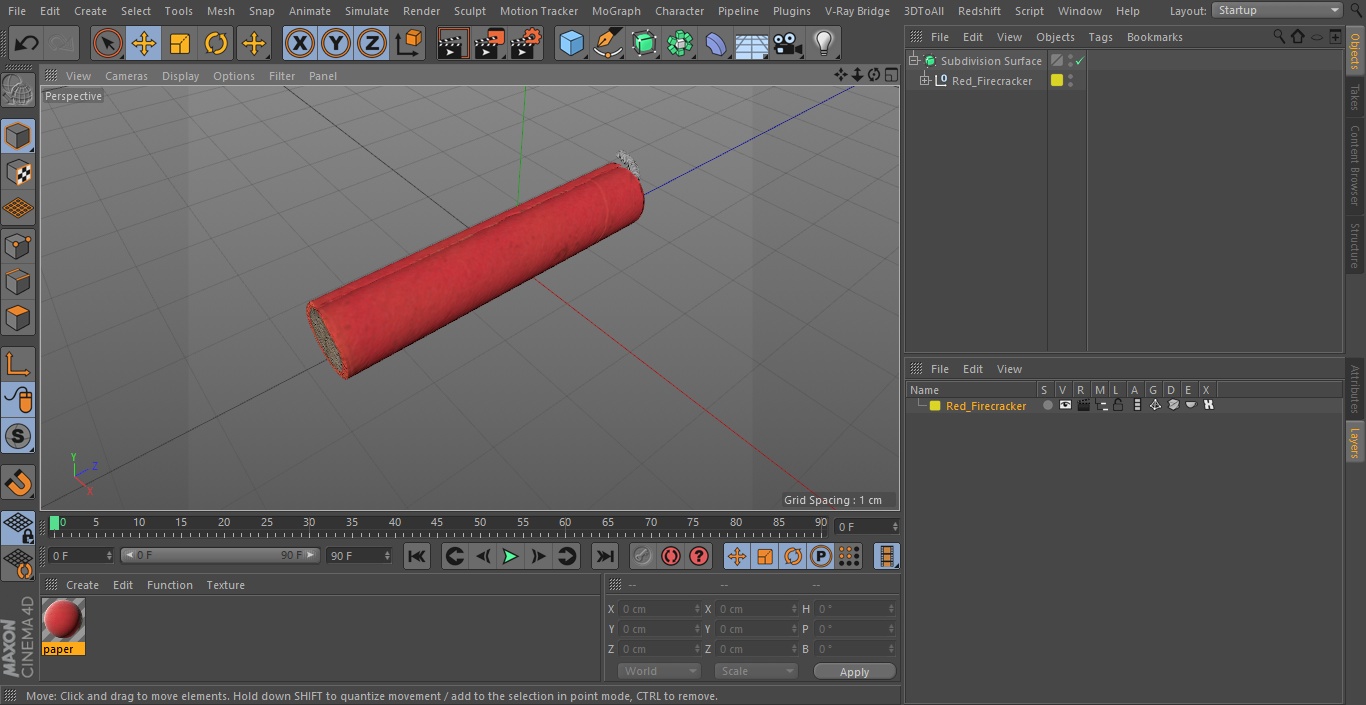Open Objects panel Tags menu
This screenshot has height=705, width=1366.
[x=1100, y=37]
